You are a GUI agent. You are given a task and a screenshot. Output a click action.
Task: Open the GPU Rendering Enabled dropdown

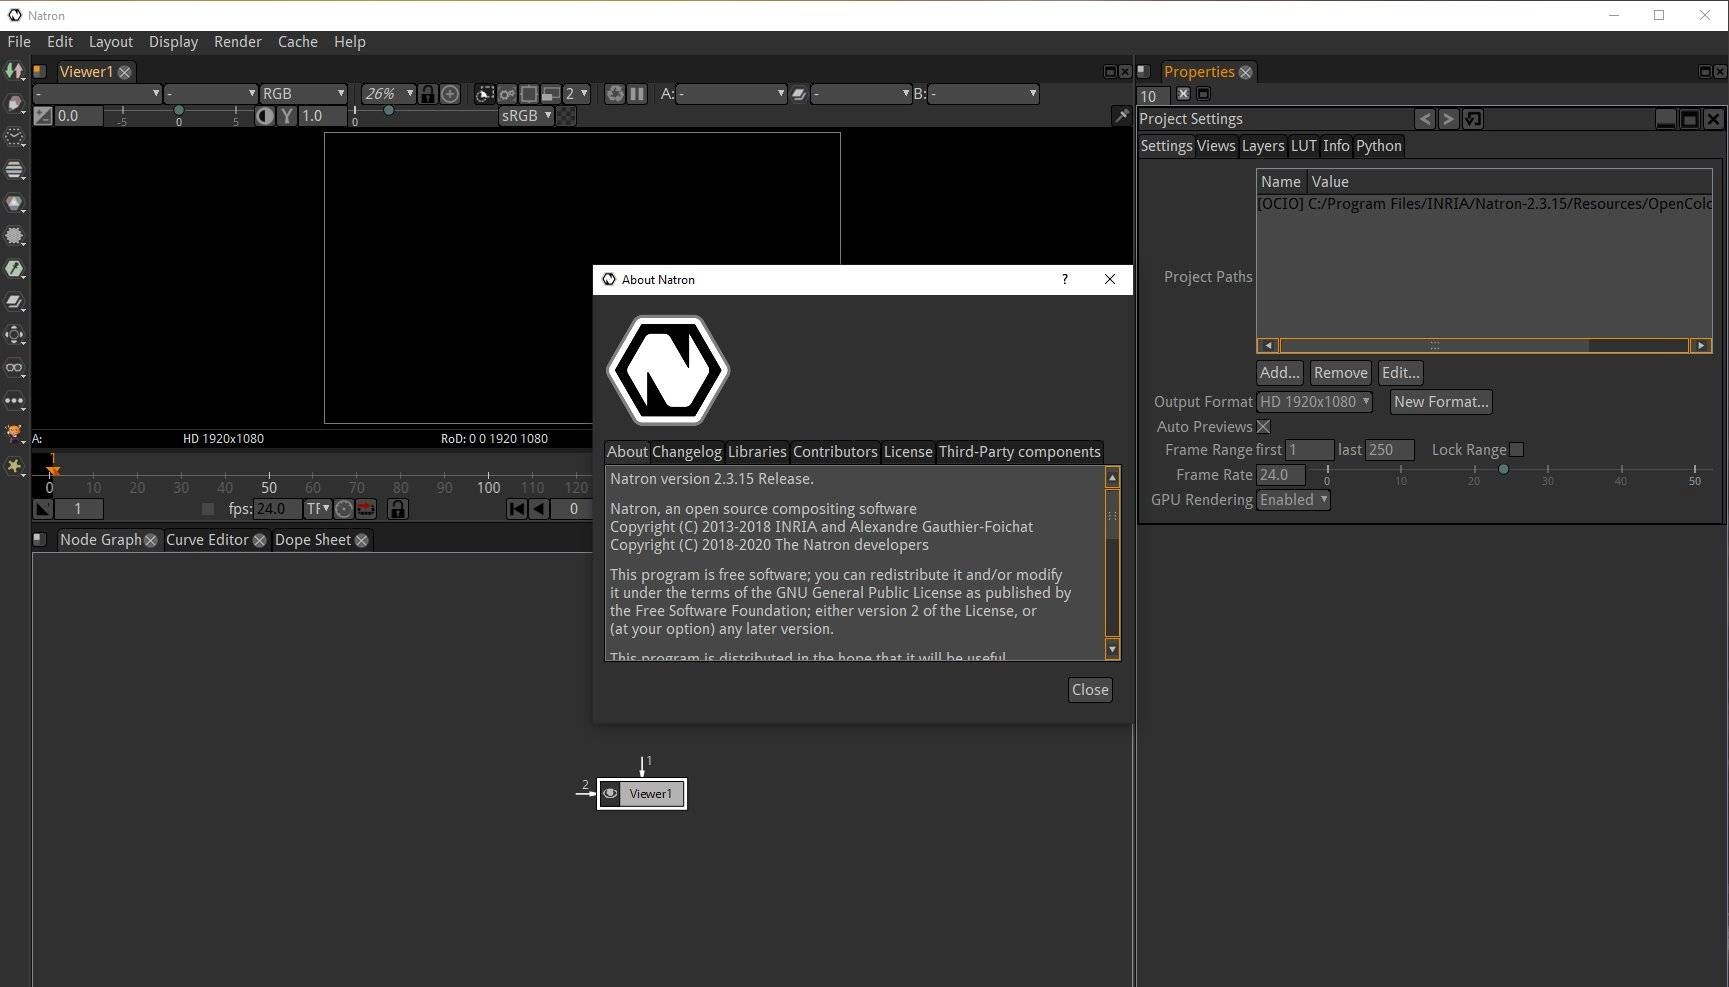click(1293, 500)
